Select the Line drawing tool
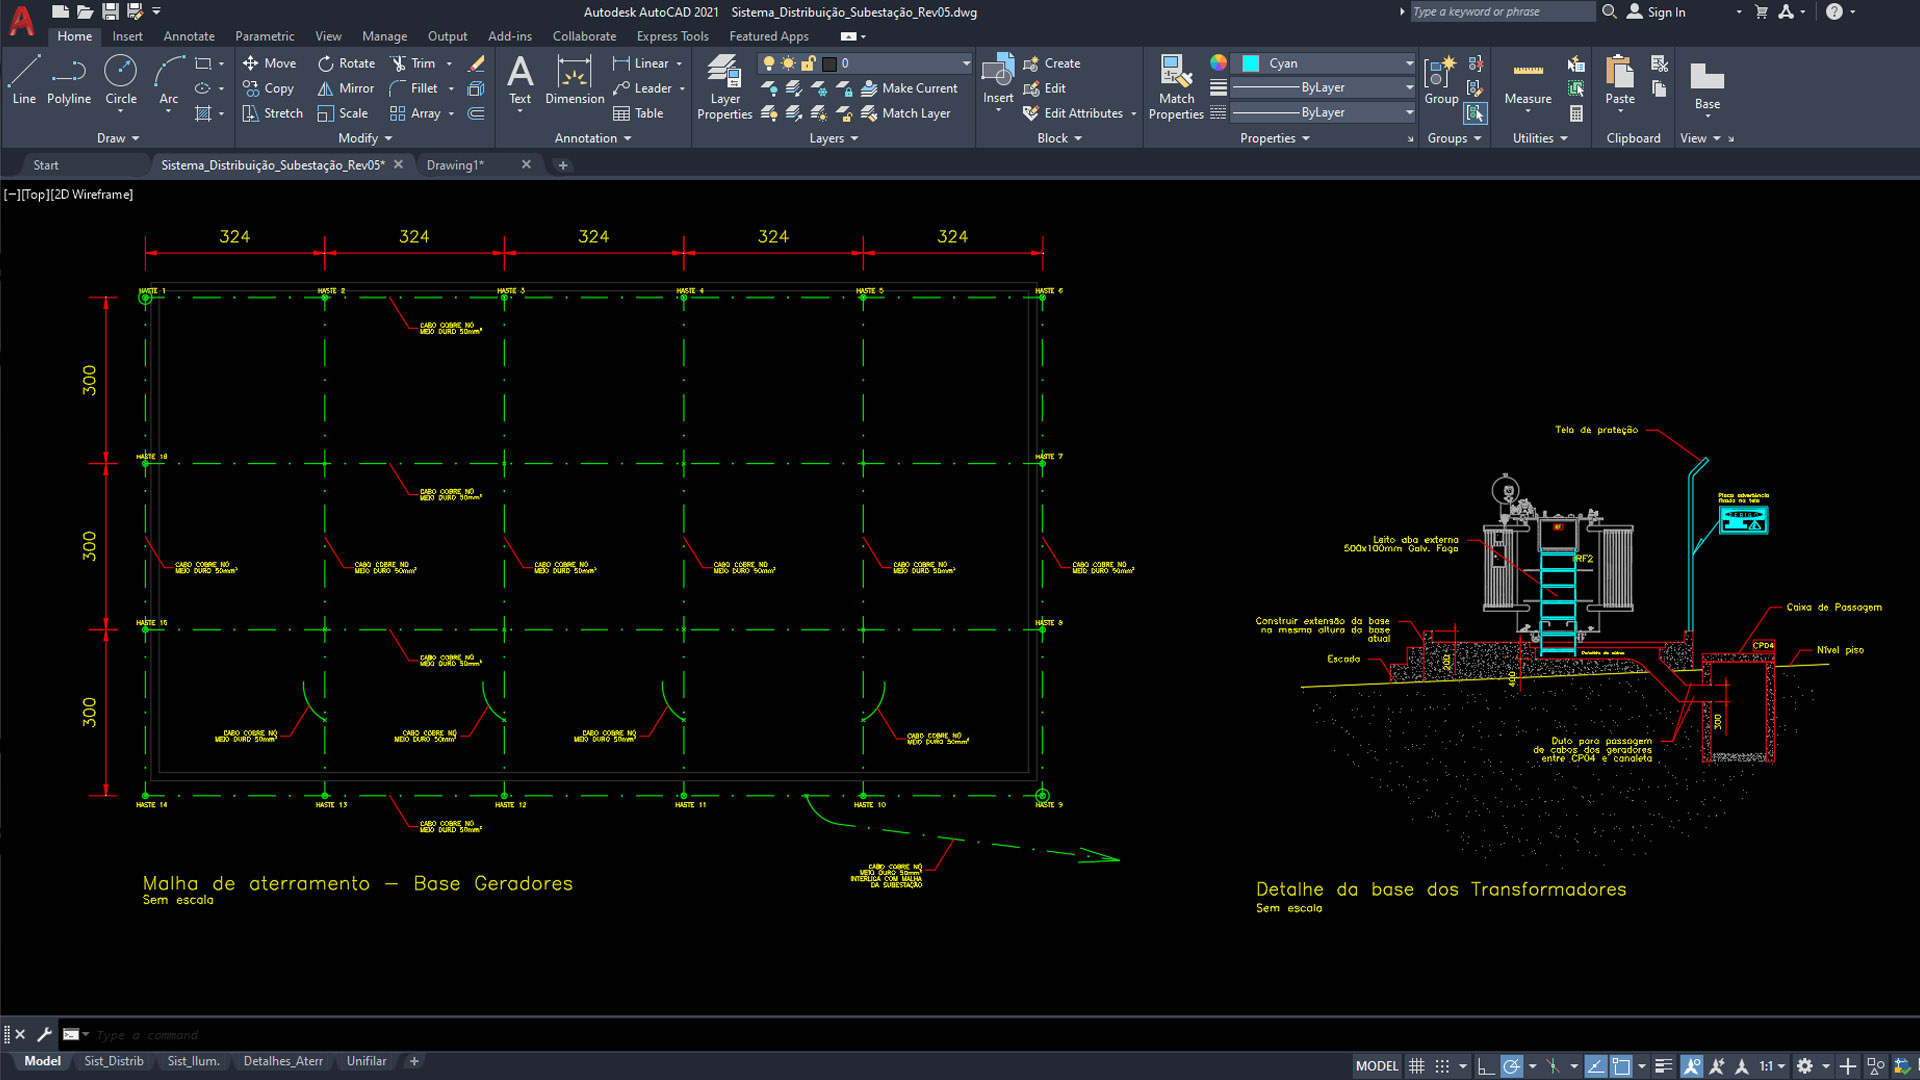Screen dimensions: 1920x1080 (x=24, y=80)
